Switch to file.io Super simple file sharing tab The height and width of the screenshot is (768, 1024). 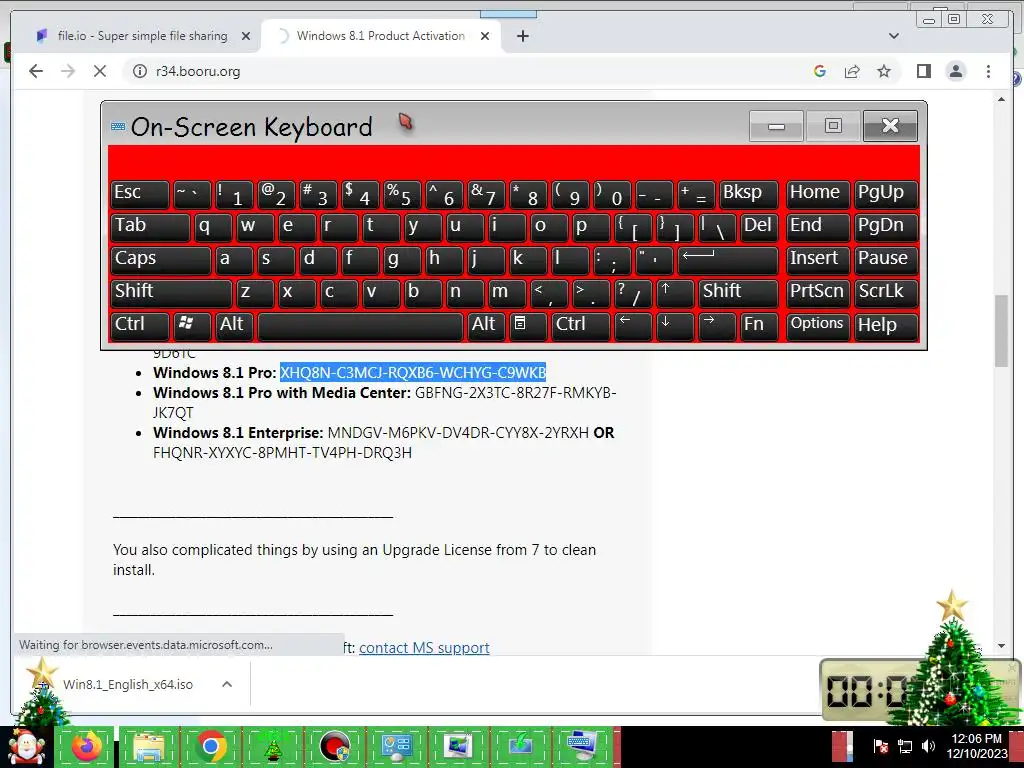142,36
